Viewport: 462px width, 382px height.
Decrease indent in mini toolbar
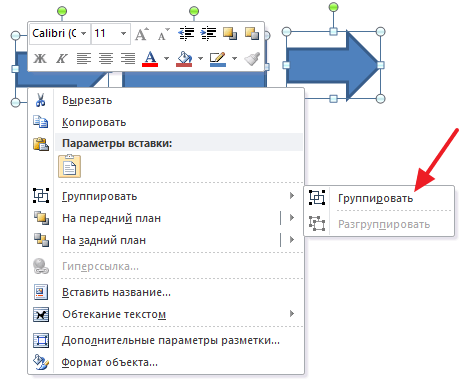click(x=186, y=34)
